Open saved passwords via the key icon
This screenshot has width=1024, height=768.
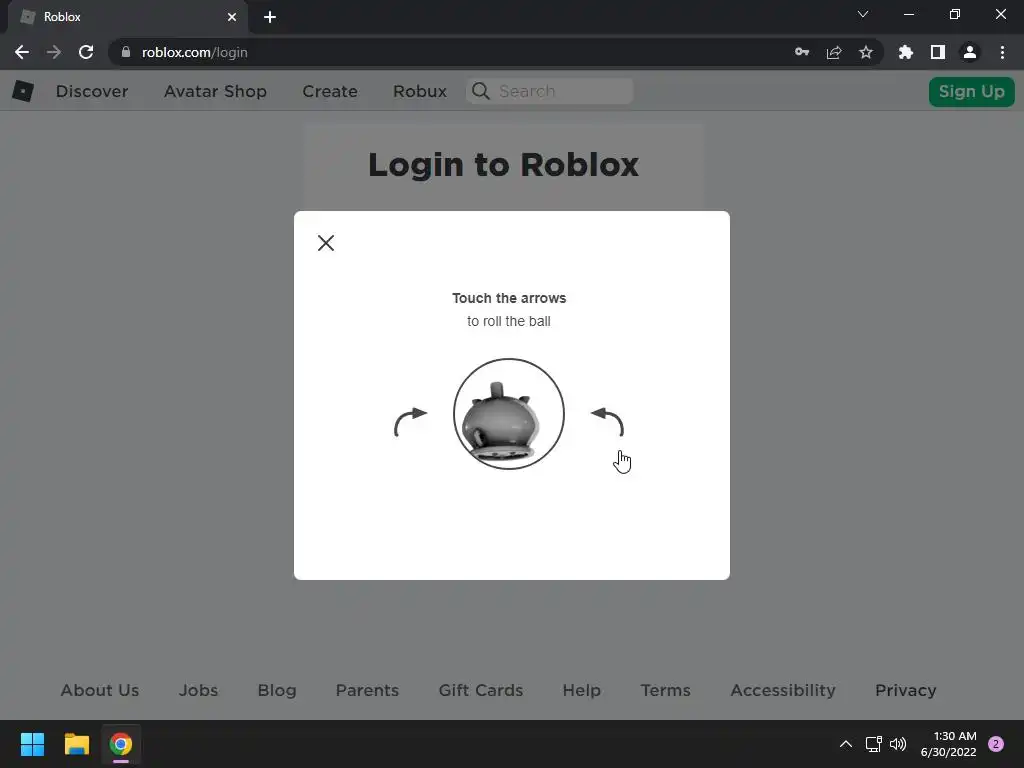point(802,52)
